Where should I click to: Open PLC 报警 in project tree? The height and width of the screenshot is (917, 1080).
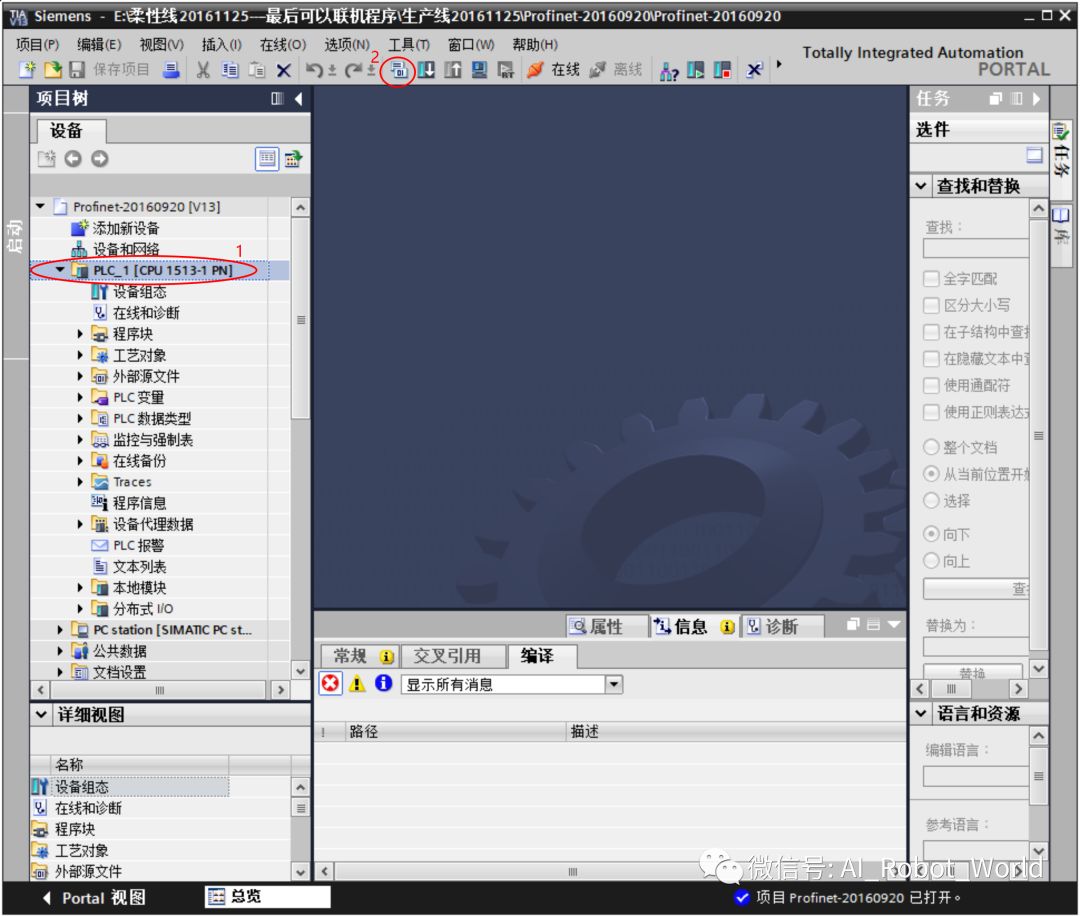[138, 546]
